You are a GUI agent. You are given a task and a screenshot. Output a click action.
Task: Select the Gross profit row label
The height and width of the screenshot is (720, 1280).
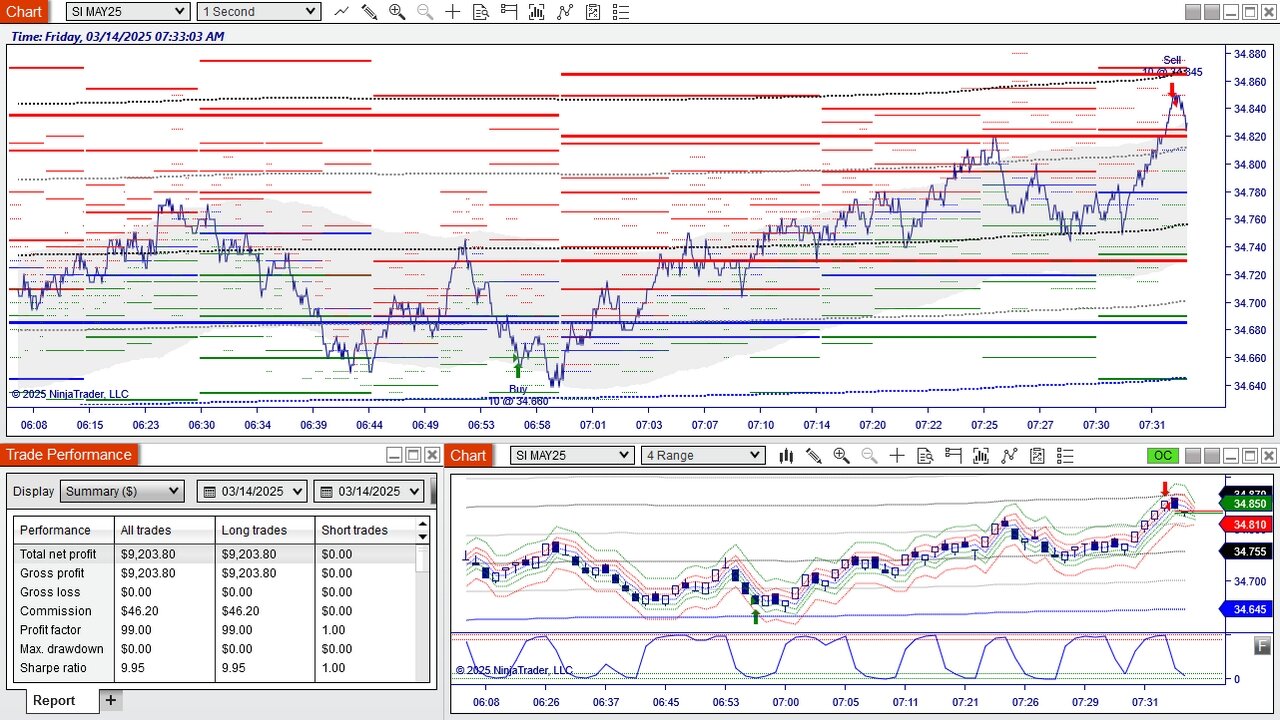52,573
